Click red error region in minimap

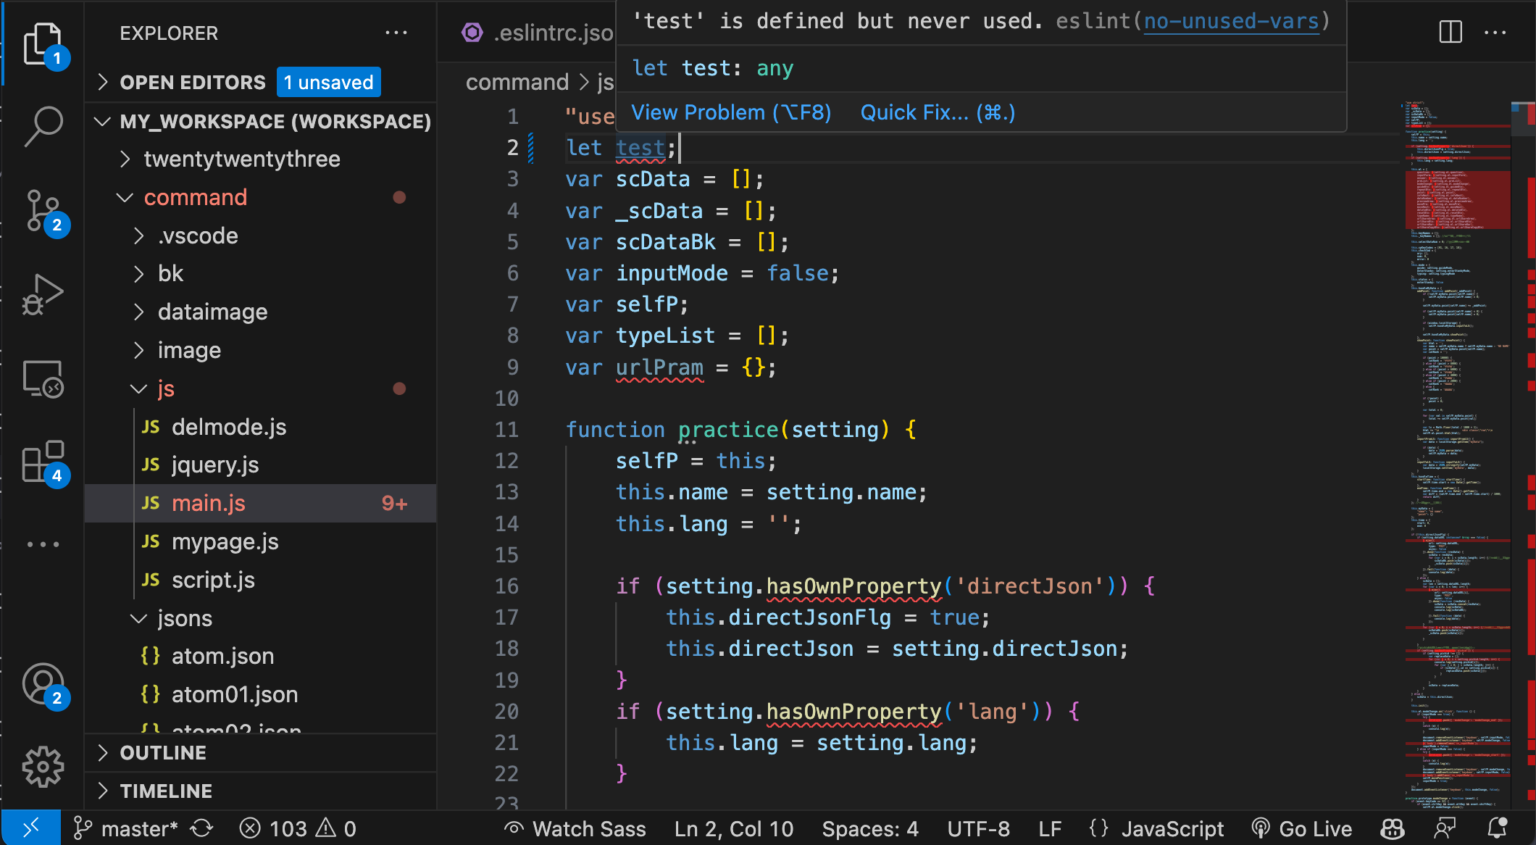click(x=1457, y=199)
